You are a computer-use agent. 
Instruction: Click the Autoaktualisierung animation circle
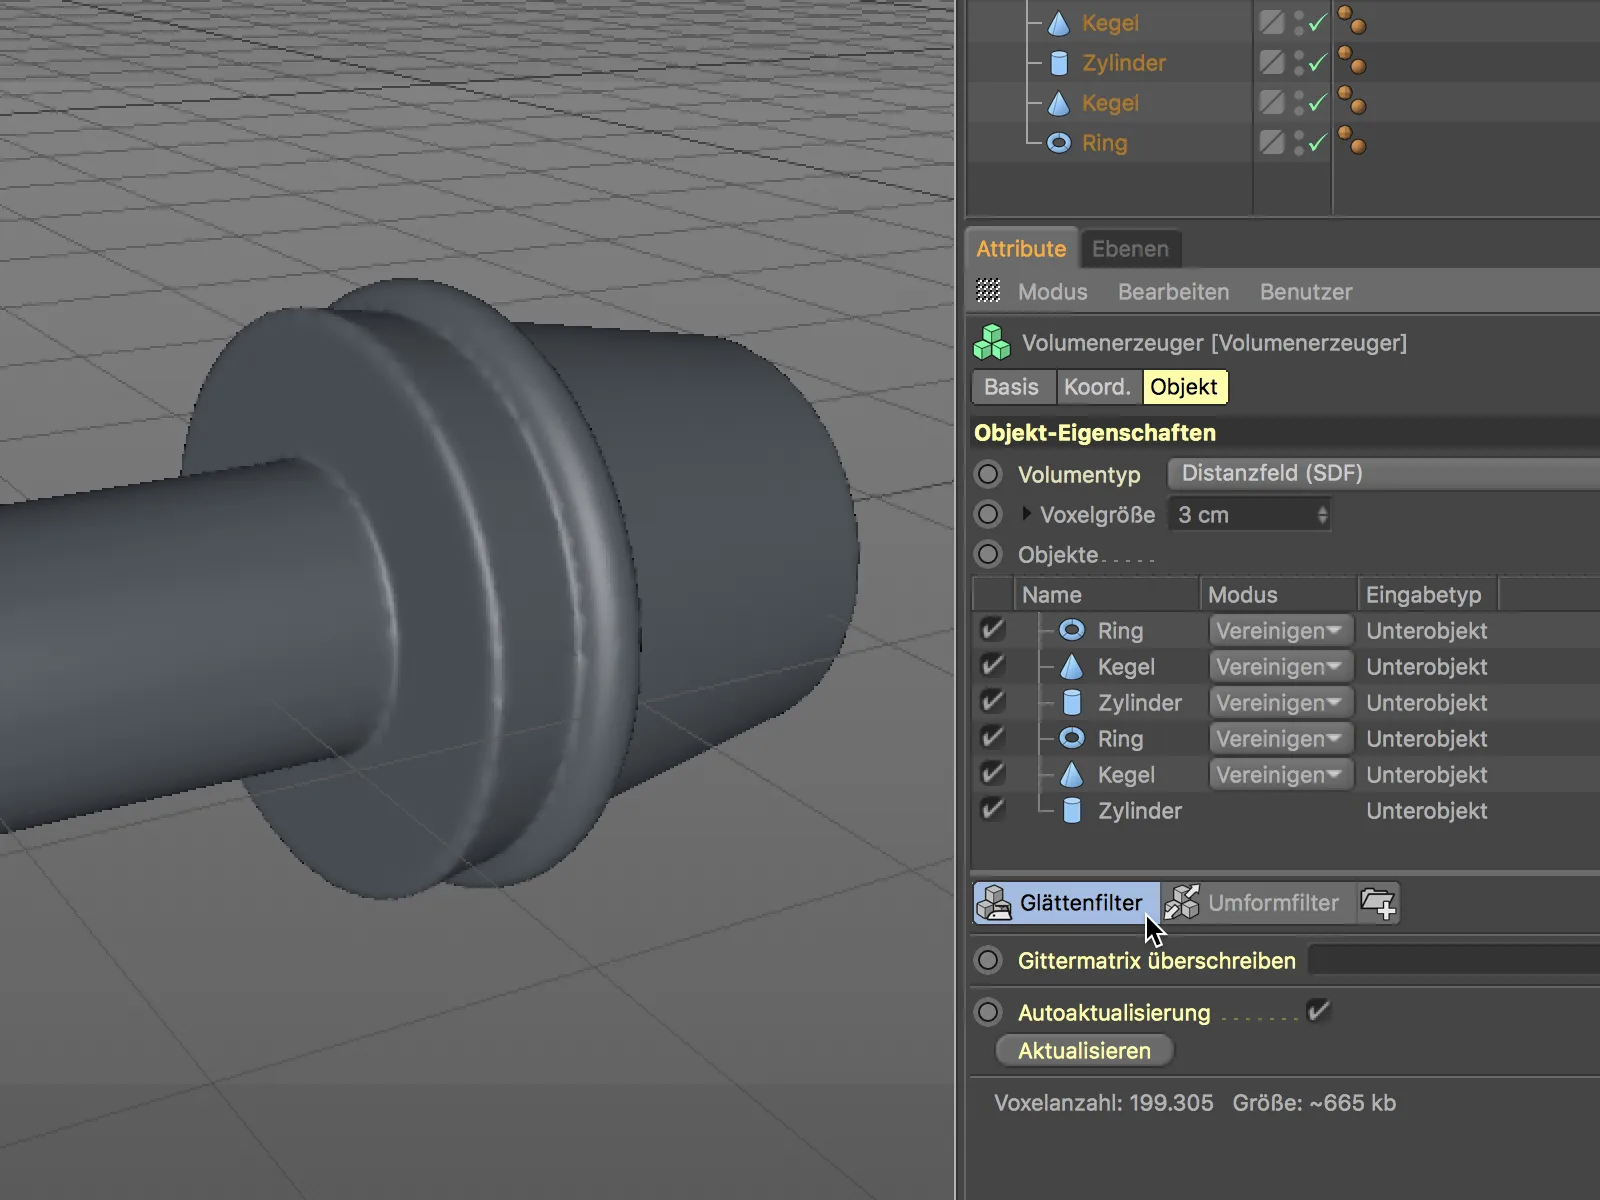988,1012
